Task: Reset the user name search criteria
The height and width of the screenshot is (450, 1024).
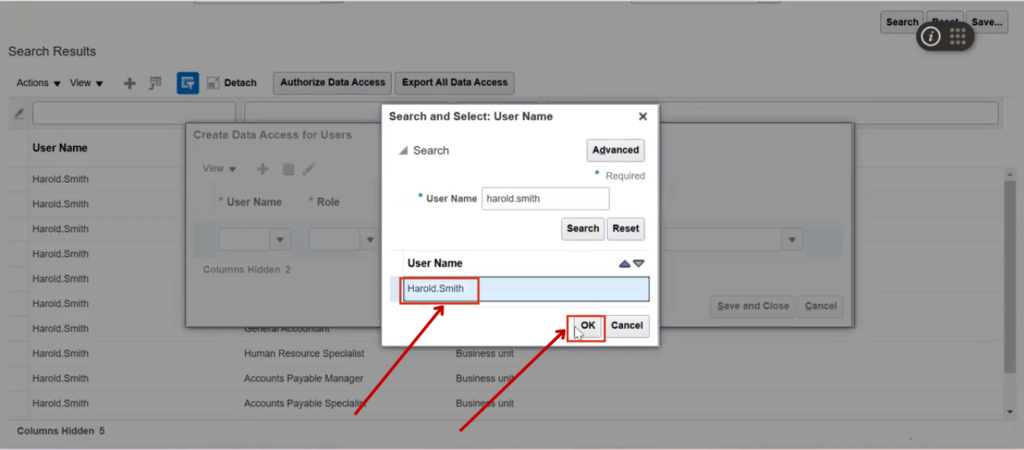Action: 625,228
